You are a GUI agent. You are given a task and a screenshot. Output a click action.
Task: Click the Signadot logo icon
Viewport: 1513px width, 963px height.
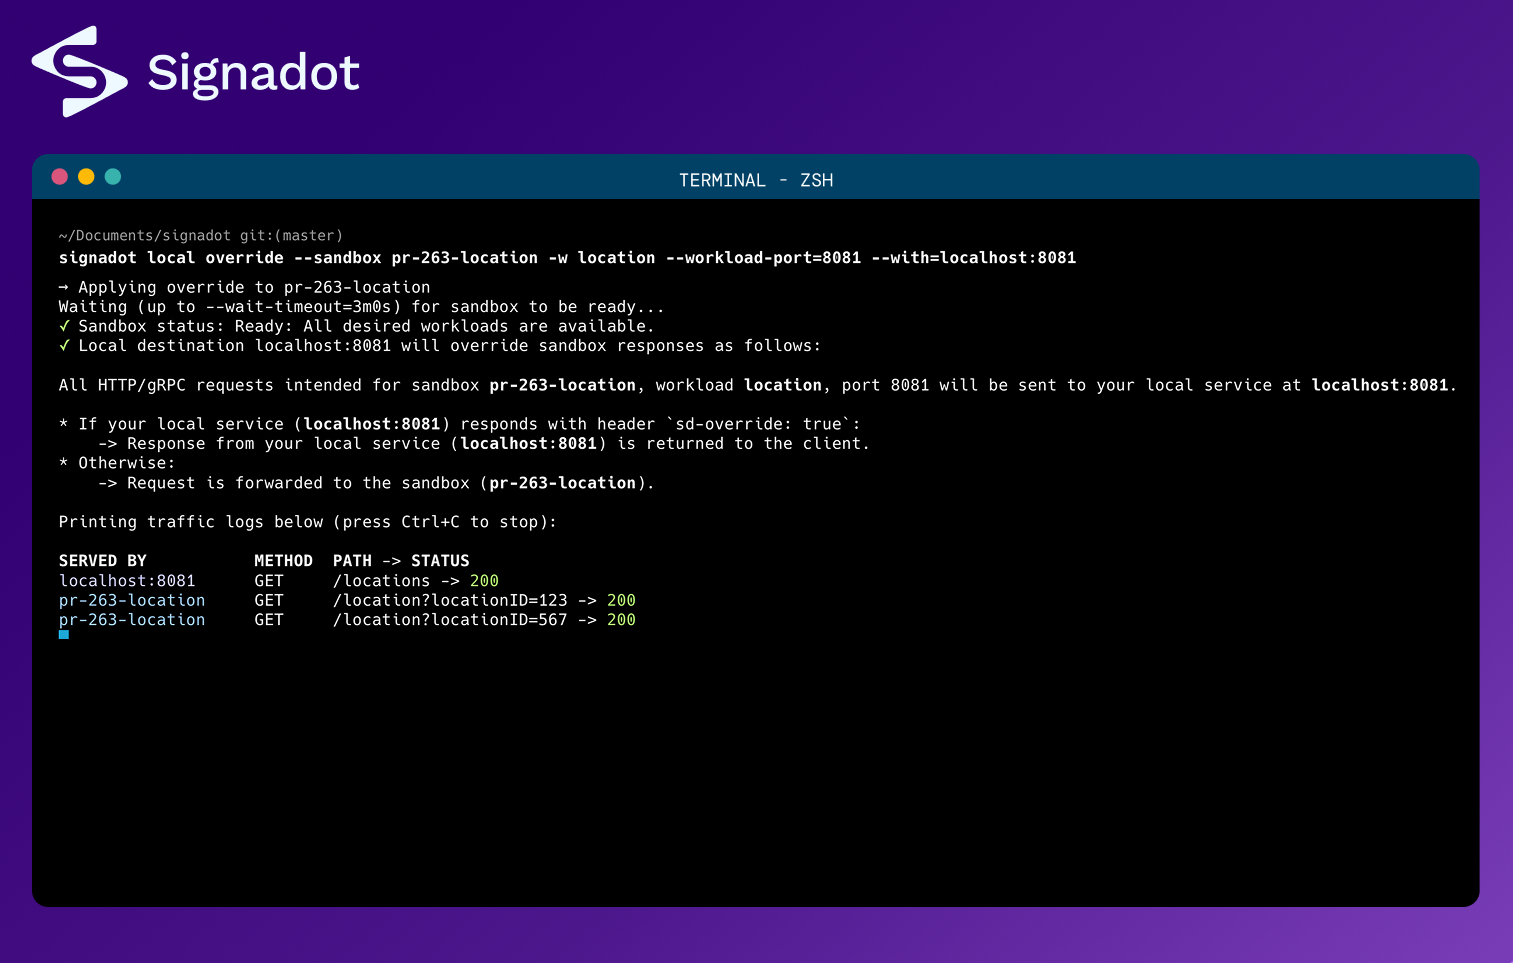pyautogui.click(x=80, y=70)
